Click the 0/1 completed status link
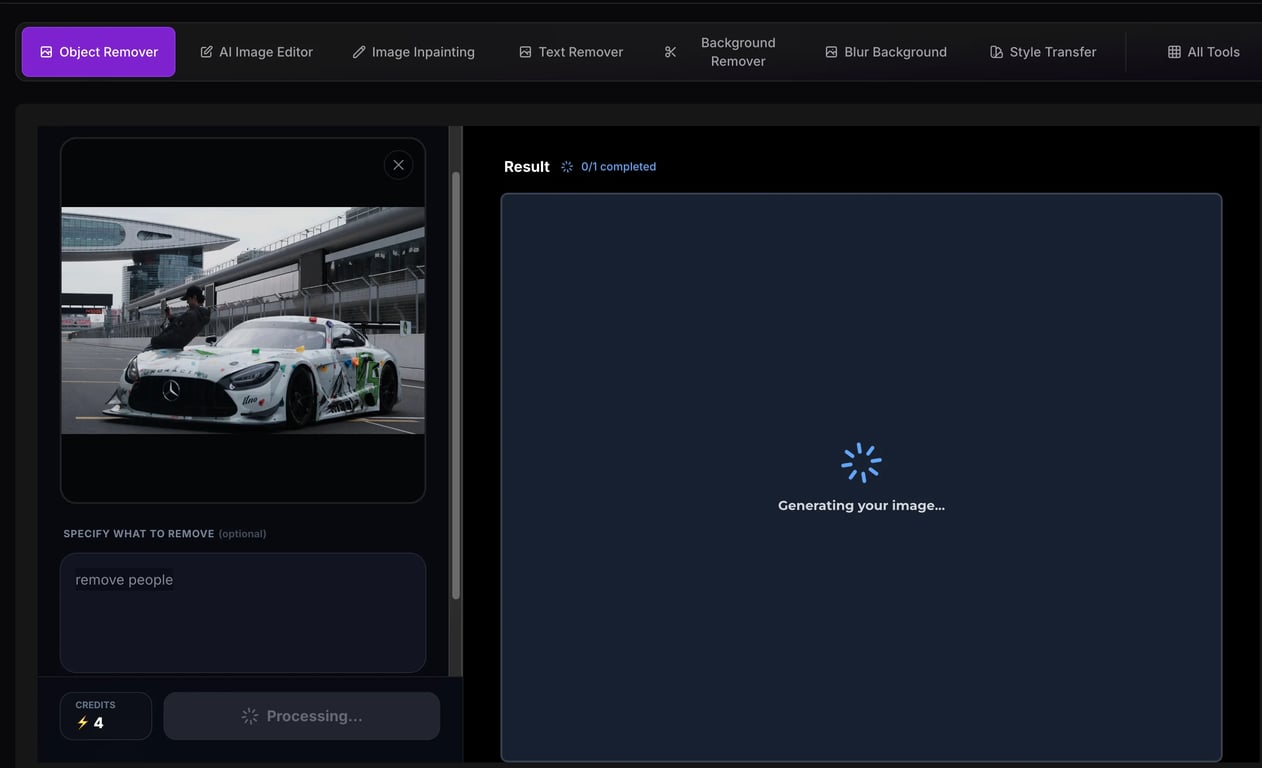The width and height of the screenshot is (1262, 768). [618, 166]
